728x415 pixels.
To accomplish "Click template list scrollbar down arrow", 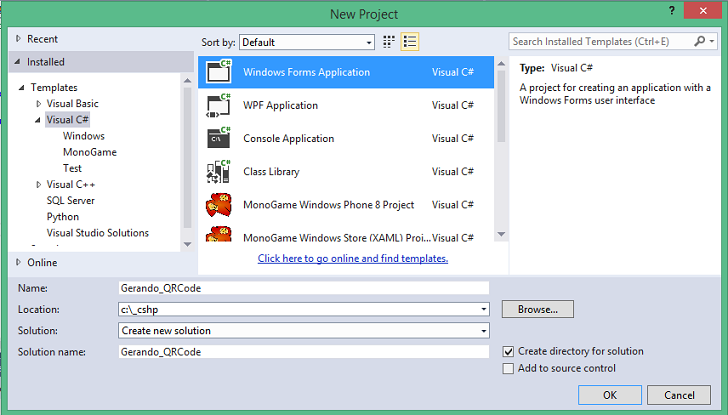I will click(x=501, y=234).
